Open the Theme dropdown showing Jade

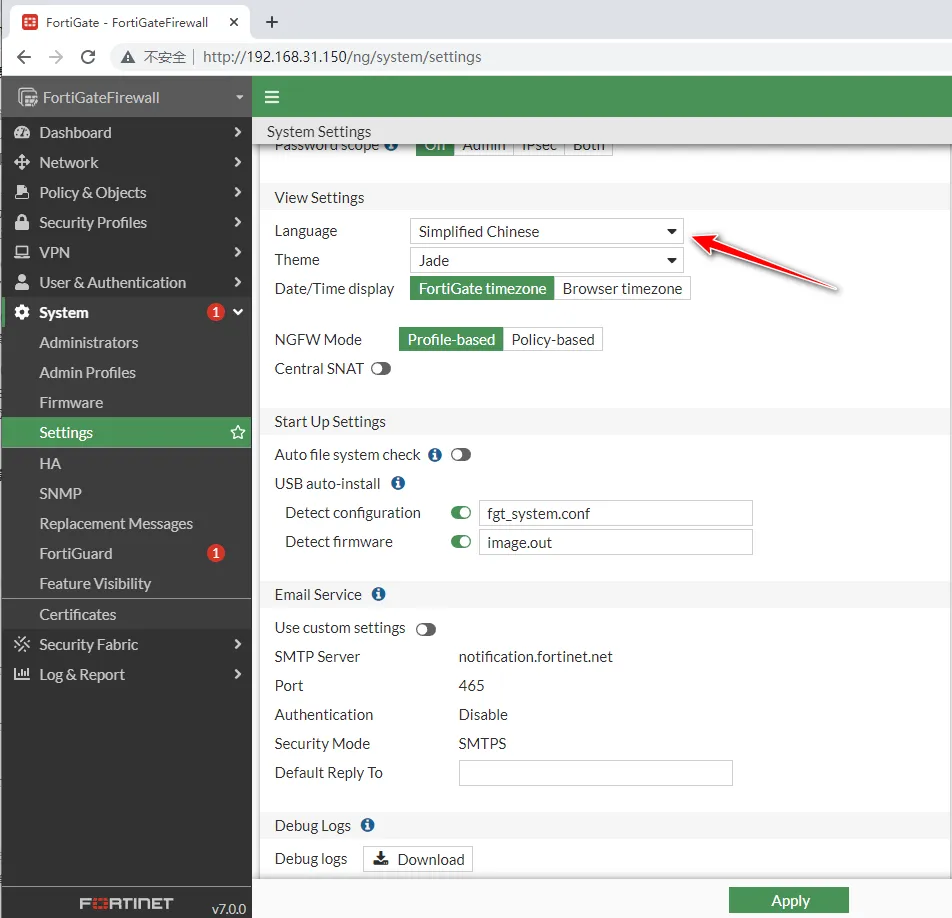point(546,260)
